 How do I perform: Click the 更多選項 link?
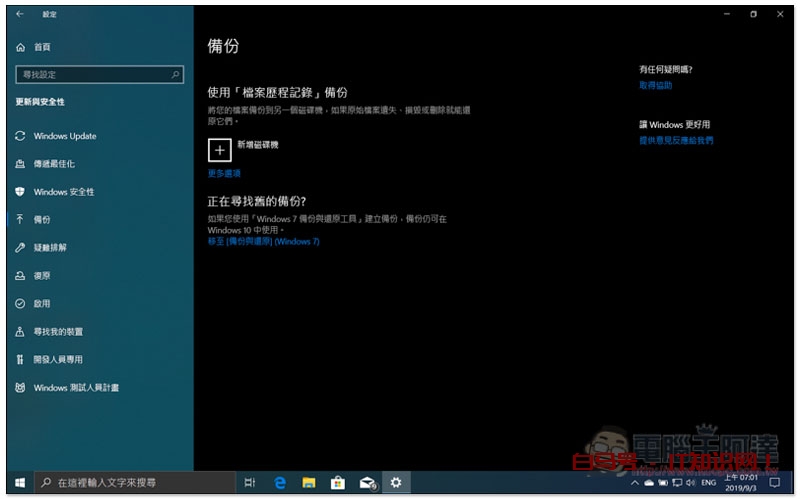click(224, 173)
